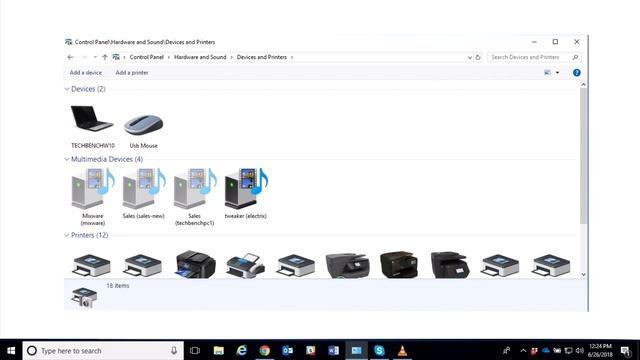Open the Action Center notifications
The image size is (640, 360).
(x=625, y=350)
